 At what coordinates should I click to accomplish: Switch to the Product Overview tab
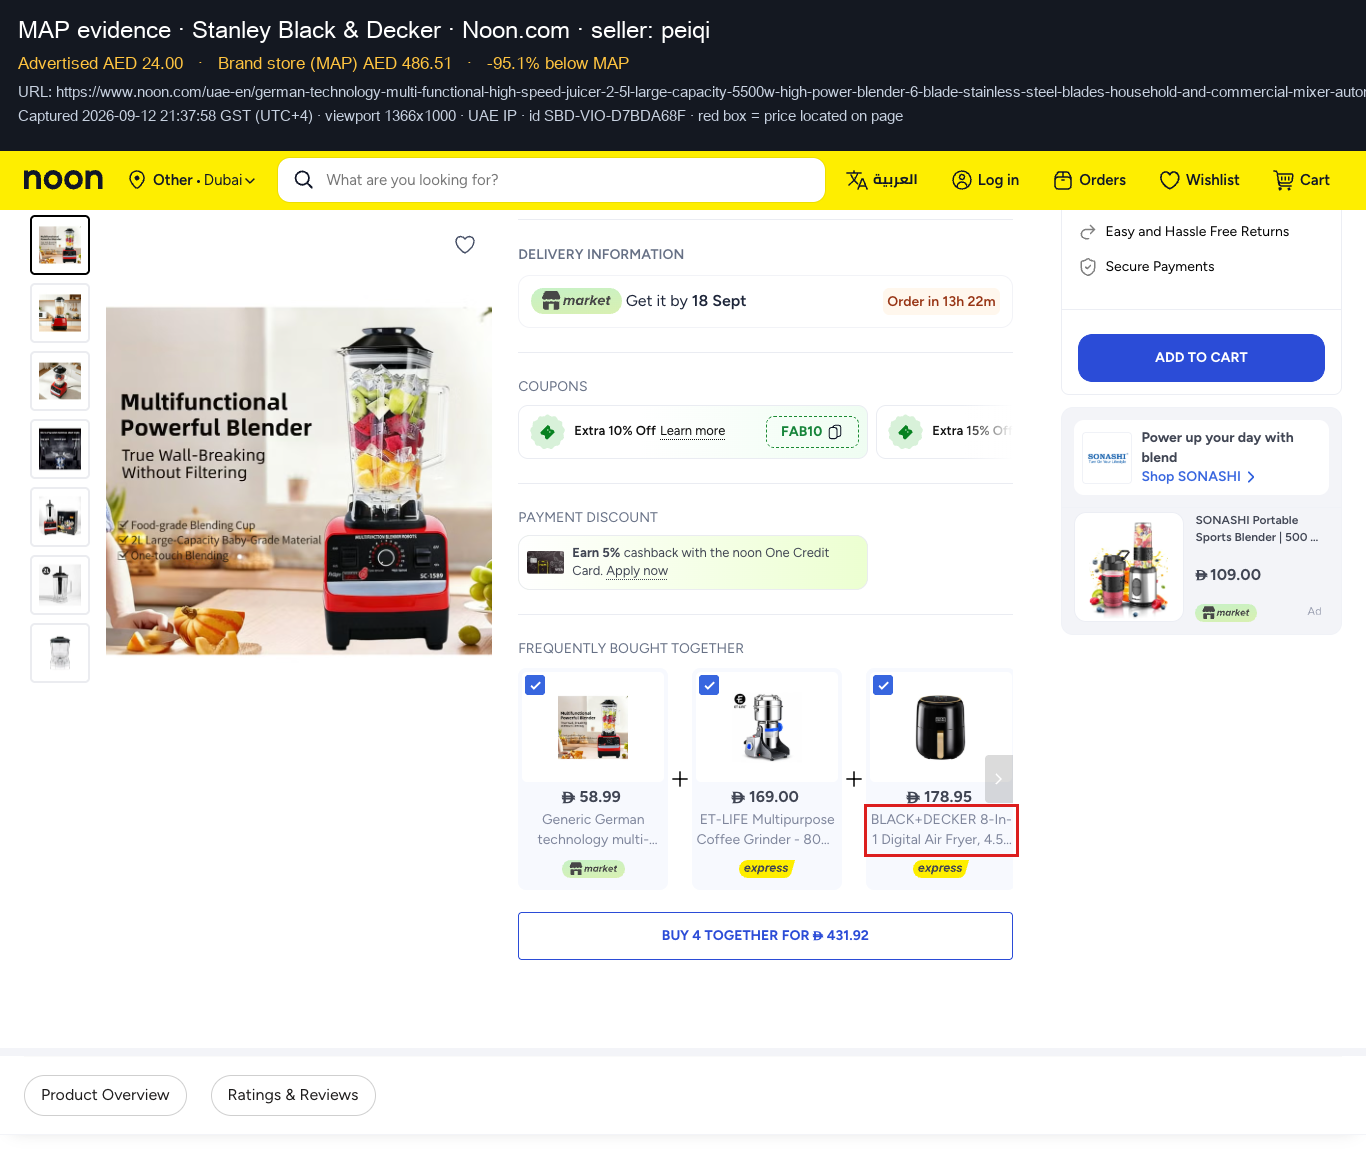point(105,1095)
